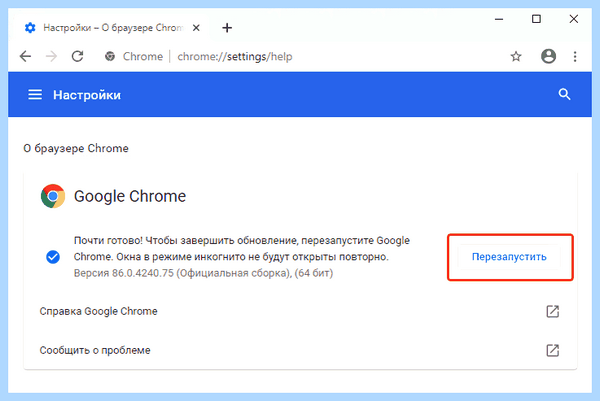Maximize the browser window
Image resolution: width=600 pixels, height=401 pixels.
(536, 19)
